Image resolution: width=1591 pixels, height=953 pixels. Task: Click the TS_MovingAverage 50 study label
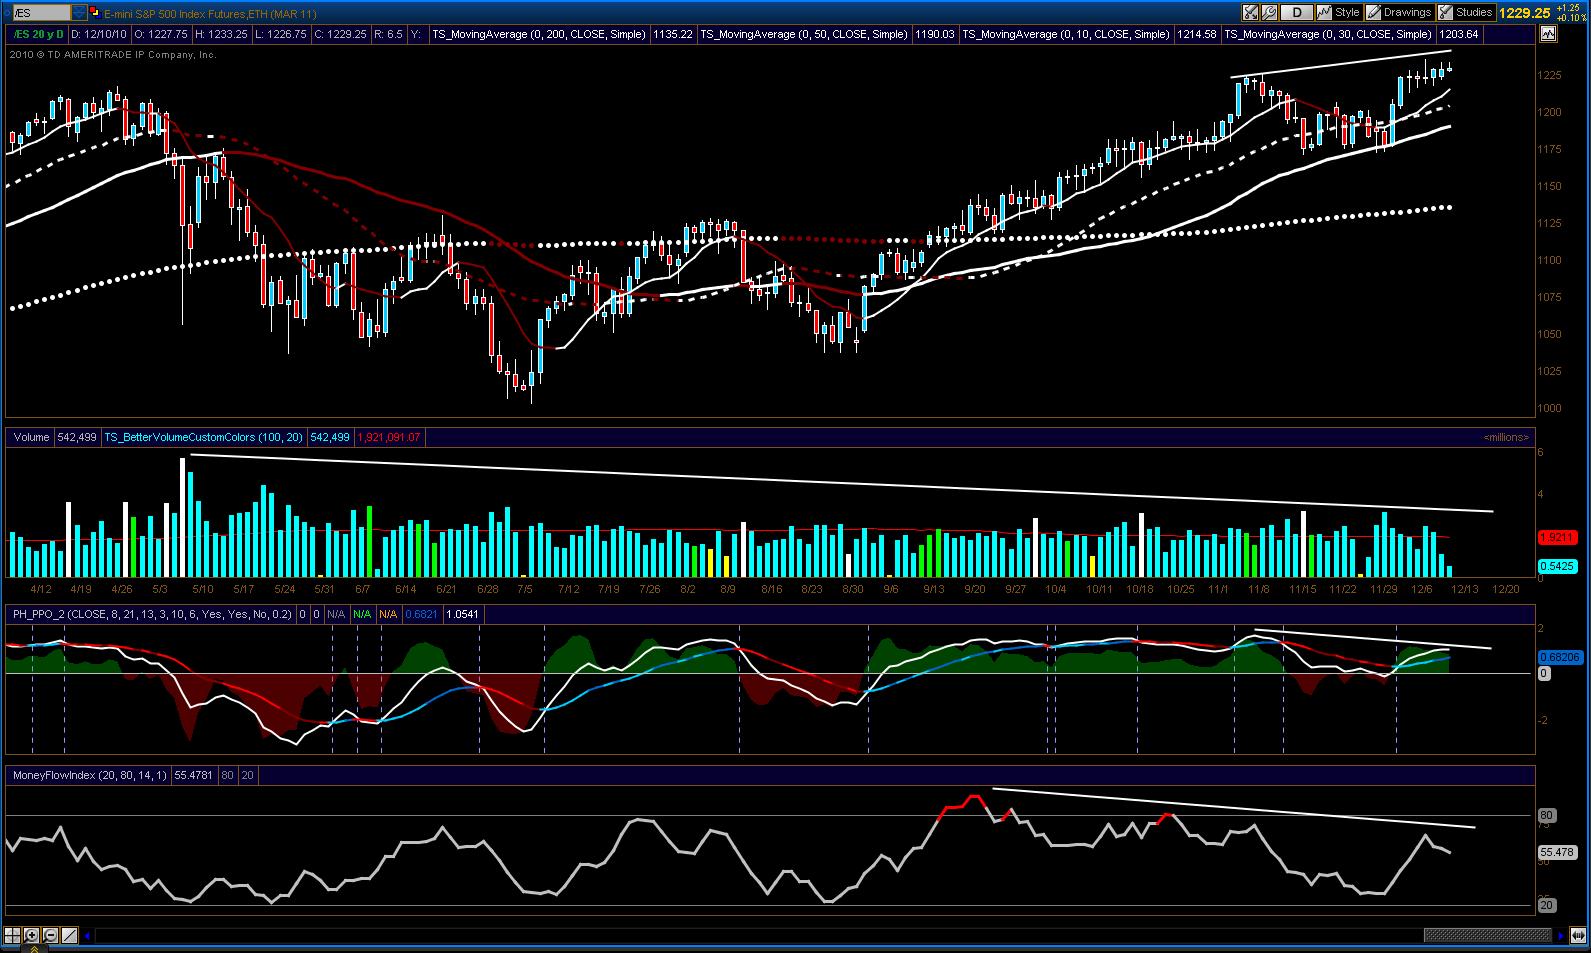(805, 34)
